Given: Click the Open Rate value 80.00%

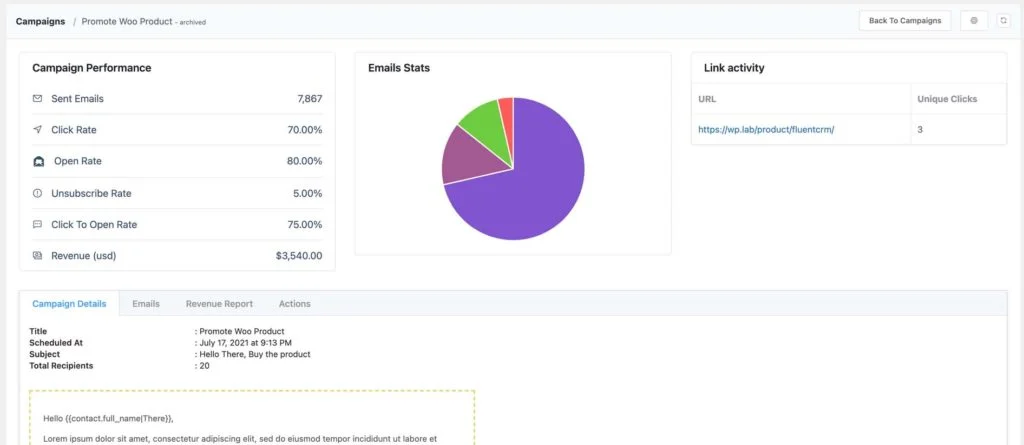Looking at the screenshot, I should click(x=304, y=161).
